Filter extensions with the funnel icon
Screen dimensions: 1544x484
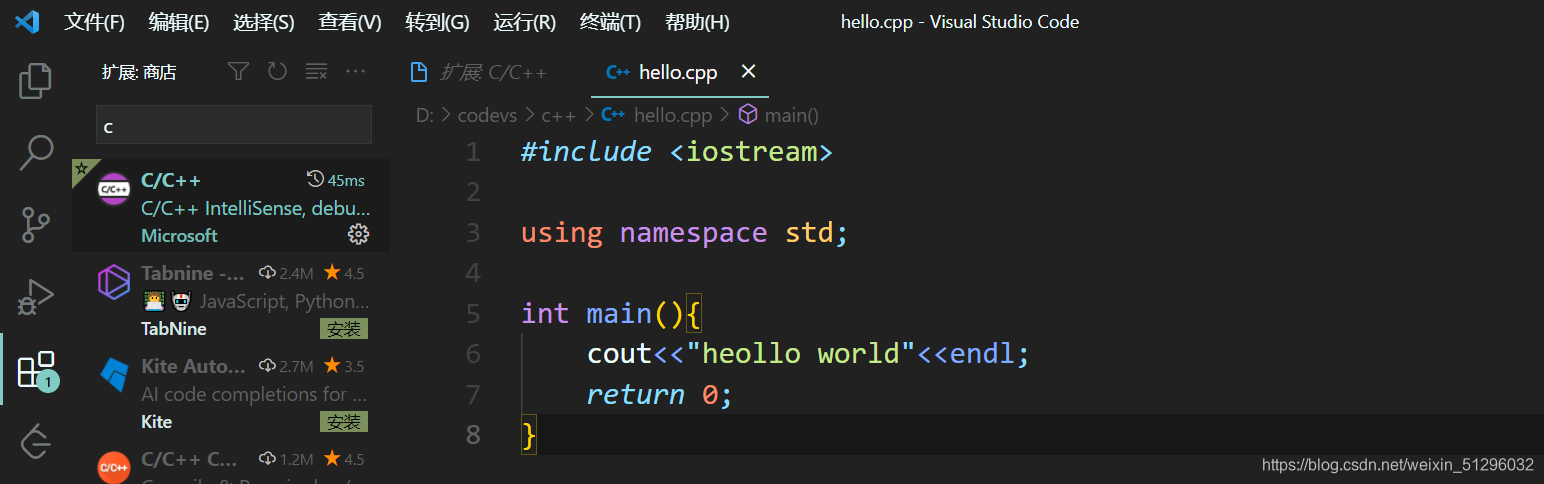click(238, 71)
